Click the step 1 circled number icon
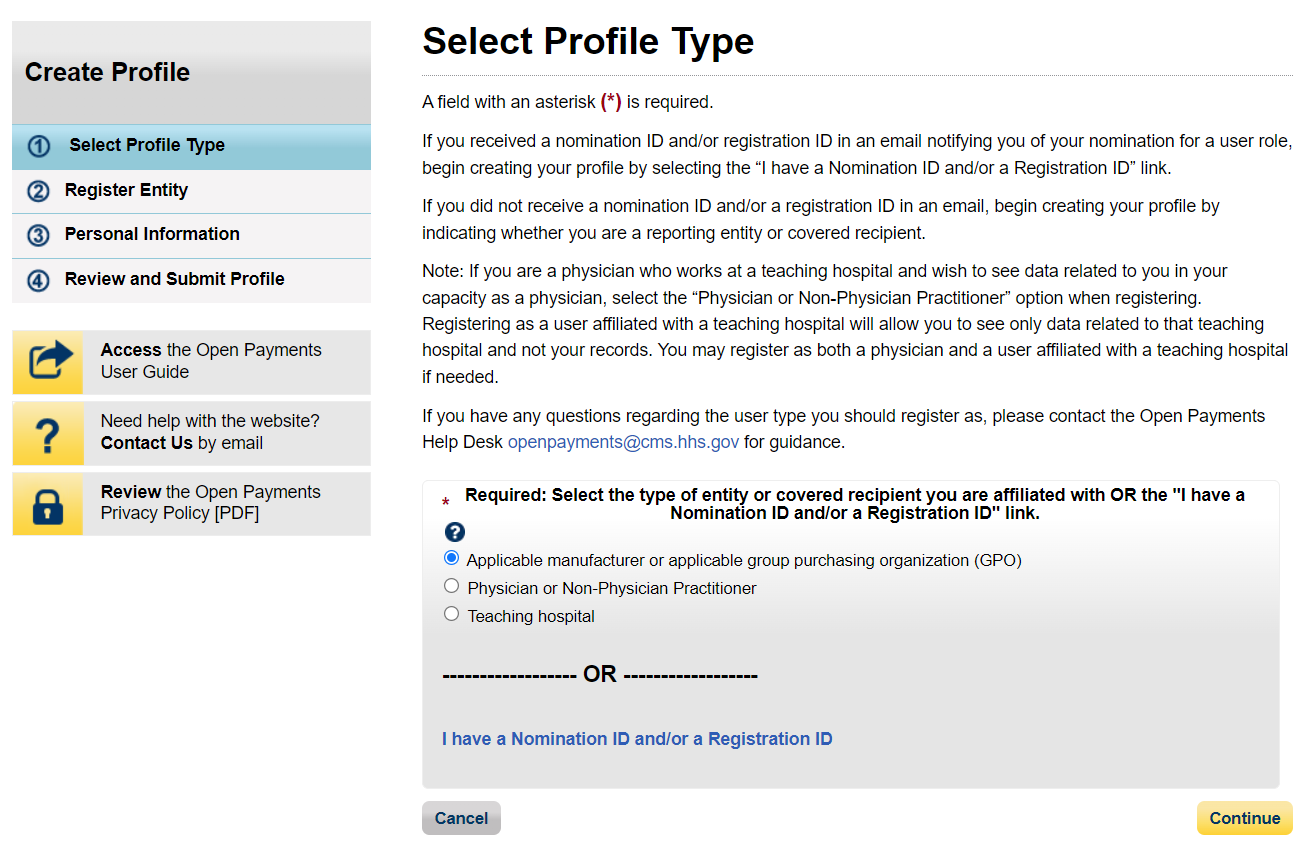This screenshot has width=1306, height=845. pyautogui.click(x=39, y=146)
